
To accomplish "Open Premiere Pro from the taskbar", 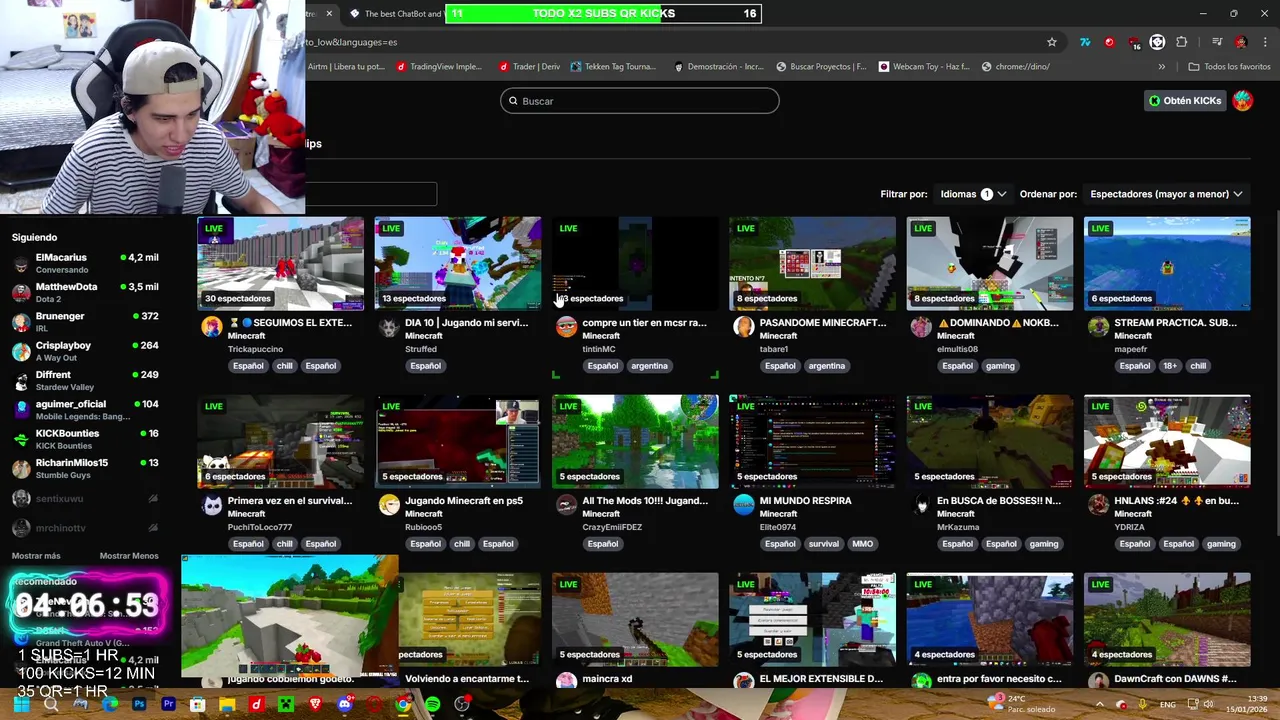I will point(168,705).
